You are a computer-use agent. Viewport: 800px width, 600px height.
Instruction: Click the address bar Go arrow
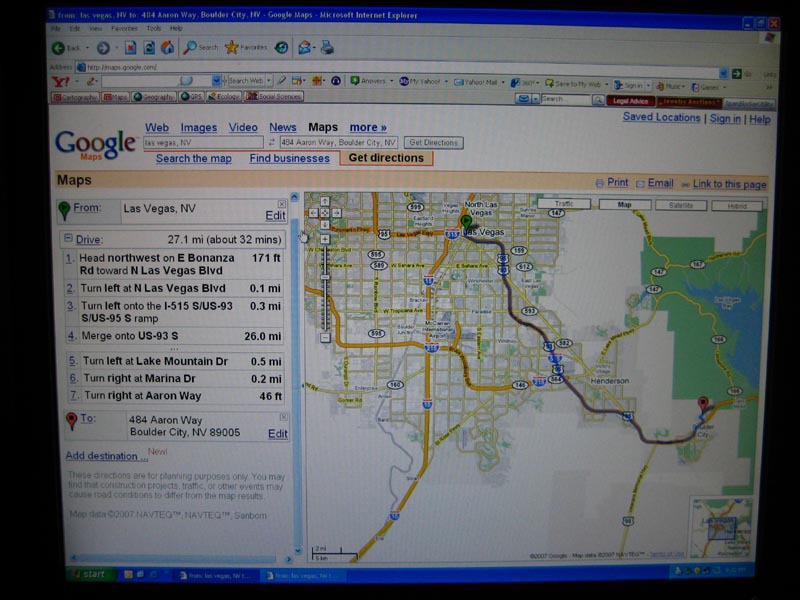pyautogui.click(x=736, y=73)
